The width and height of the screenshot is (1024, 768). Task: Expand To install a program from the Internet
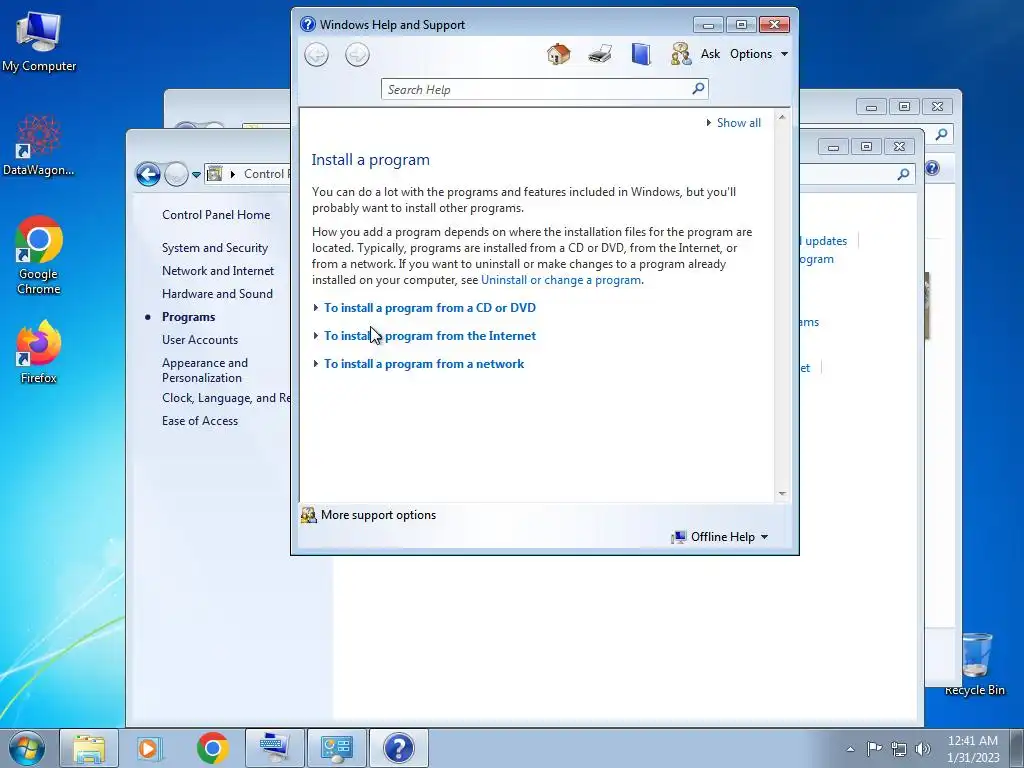430,336
